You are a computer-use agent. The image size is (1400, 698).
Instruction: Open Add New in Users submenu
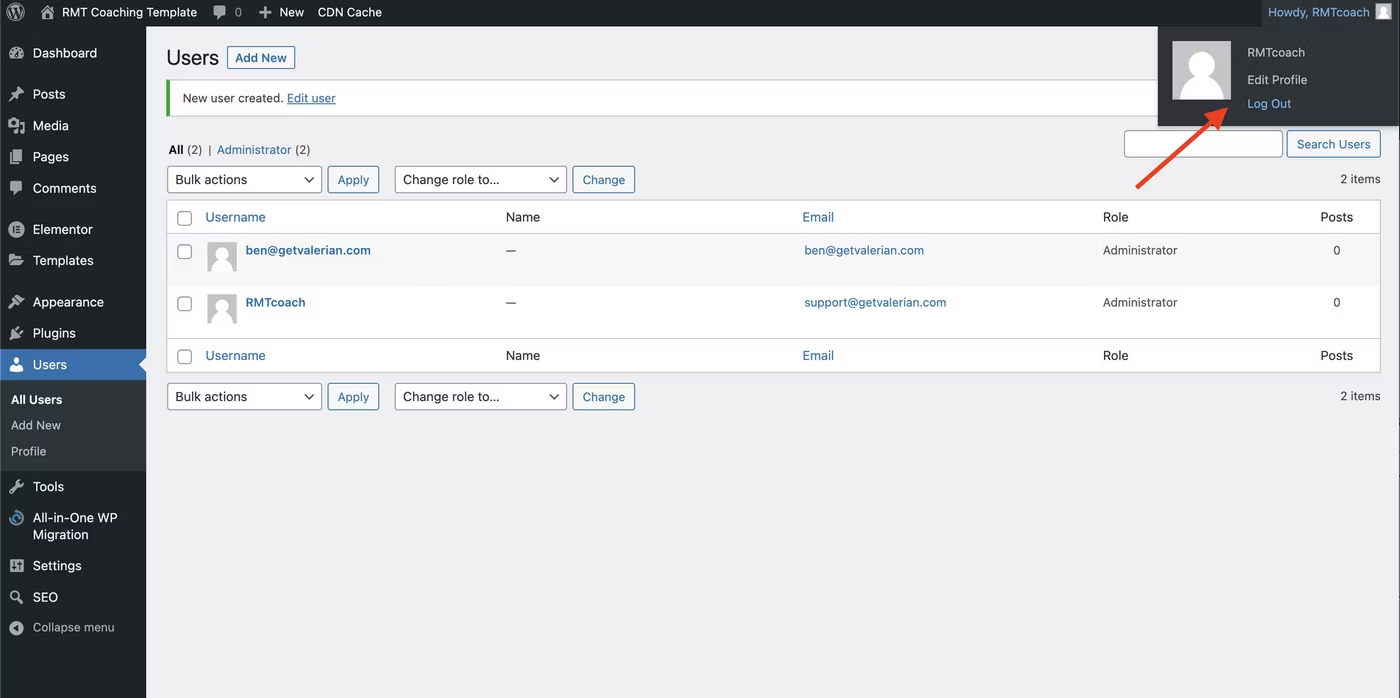36,425
